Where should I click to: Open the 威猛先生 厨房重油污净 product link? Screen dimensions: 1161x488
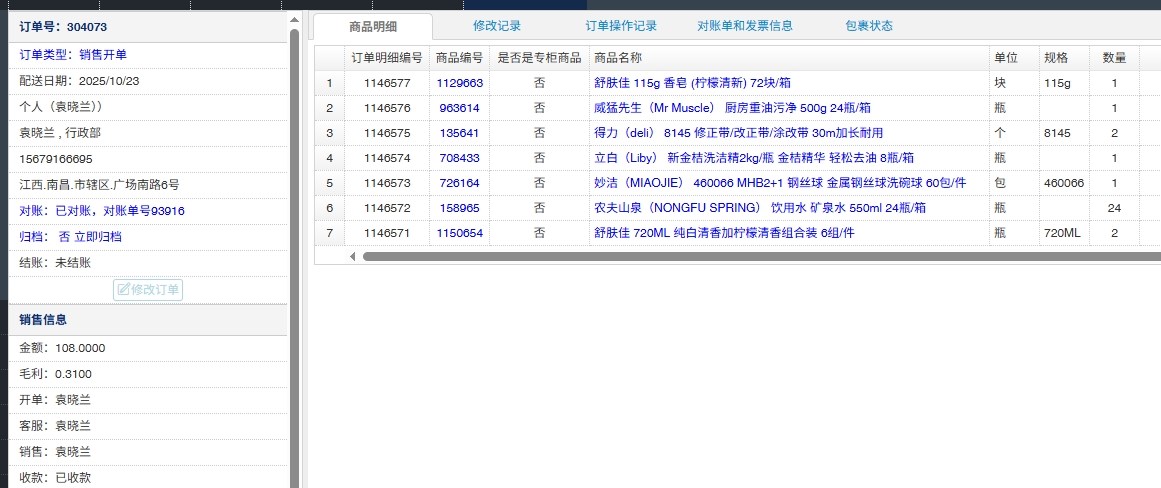coord(731,108)
